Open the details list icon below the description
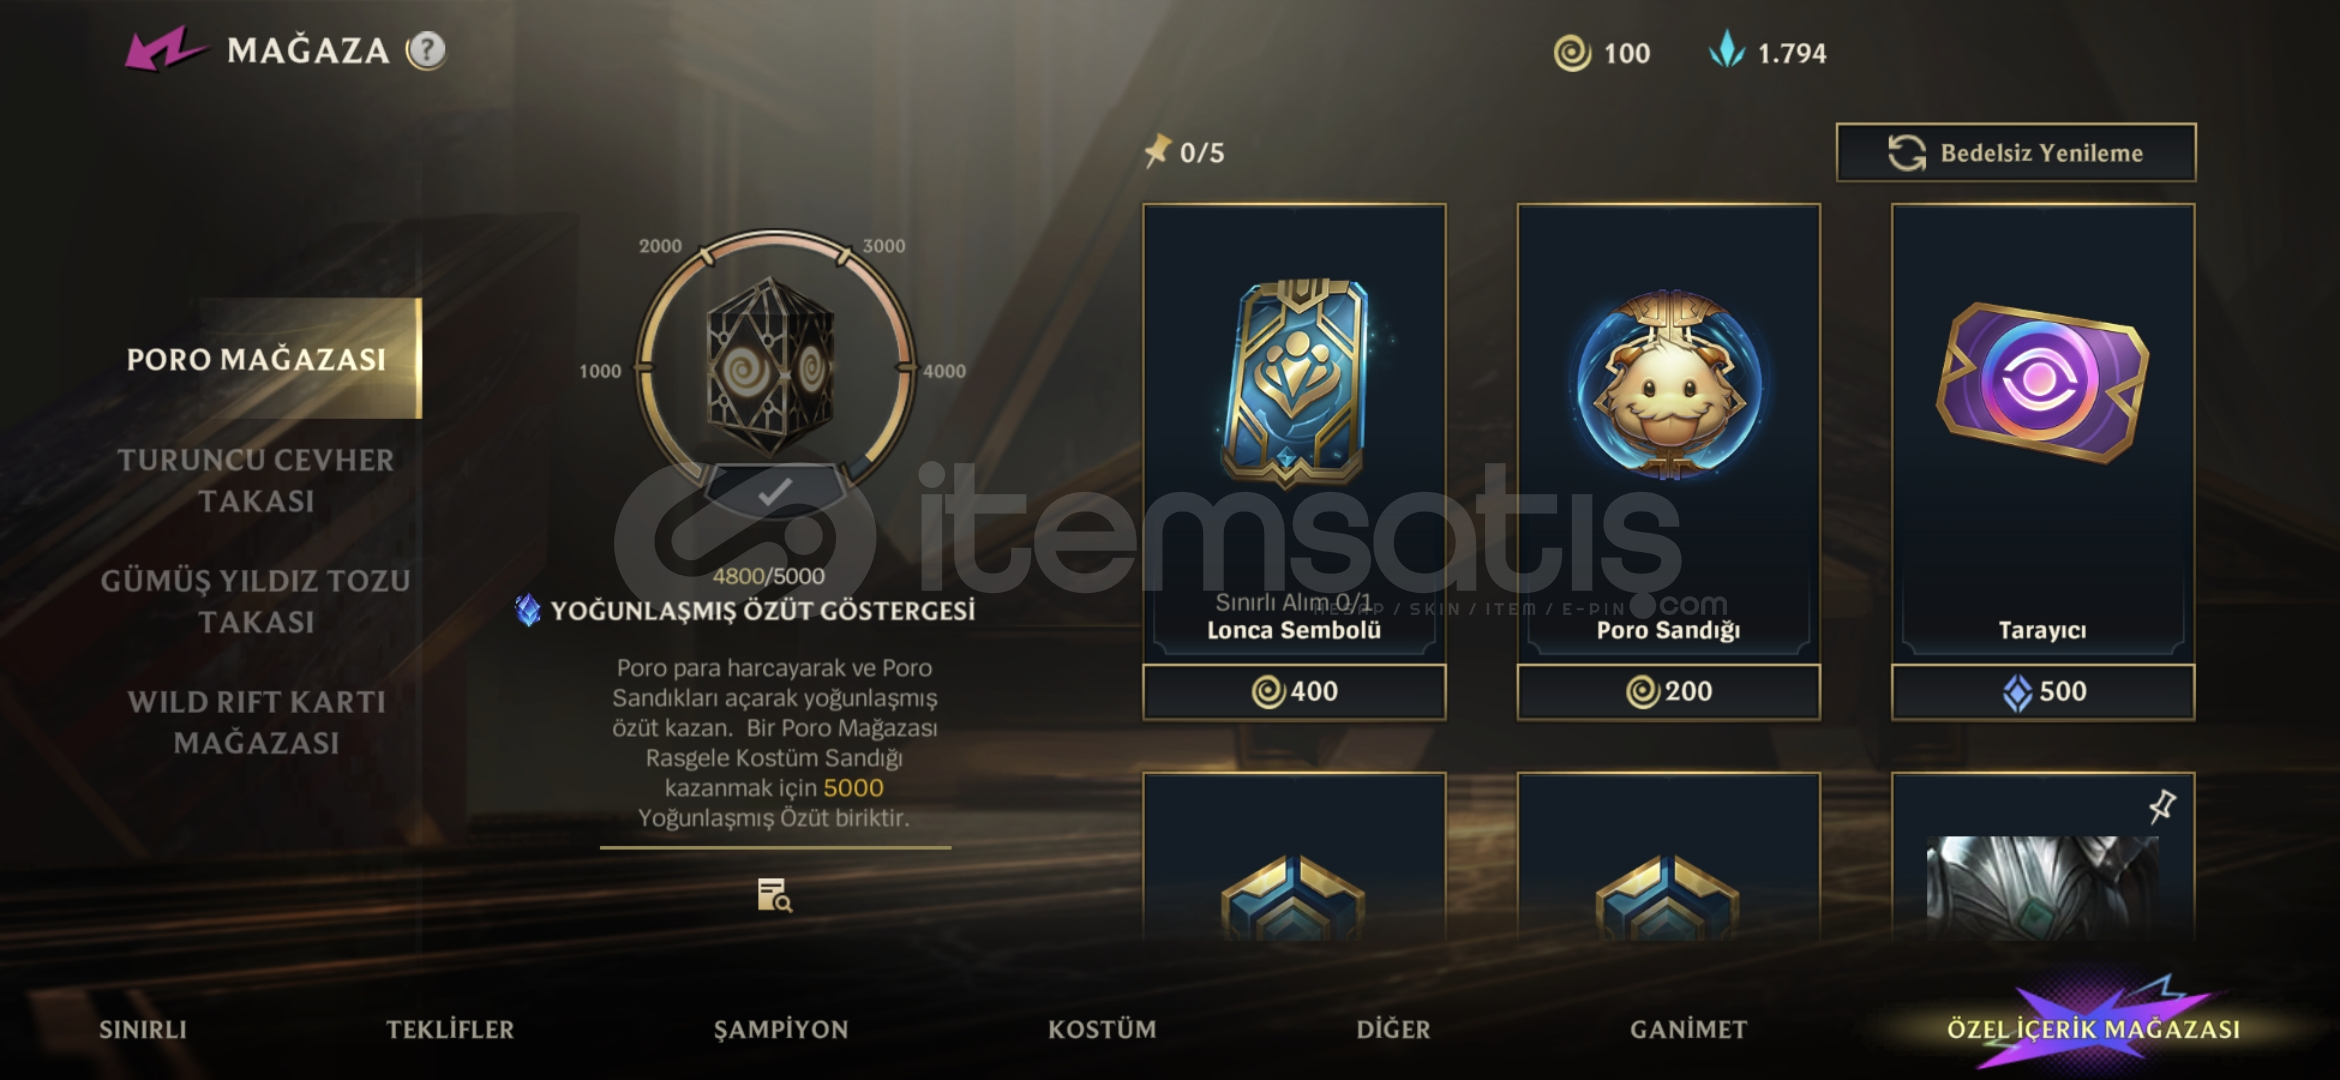The width and height of the screenshot is (2340, 1080). click(775, 895)
